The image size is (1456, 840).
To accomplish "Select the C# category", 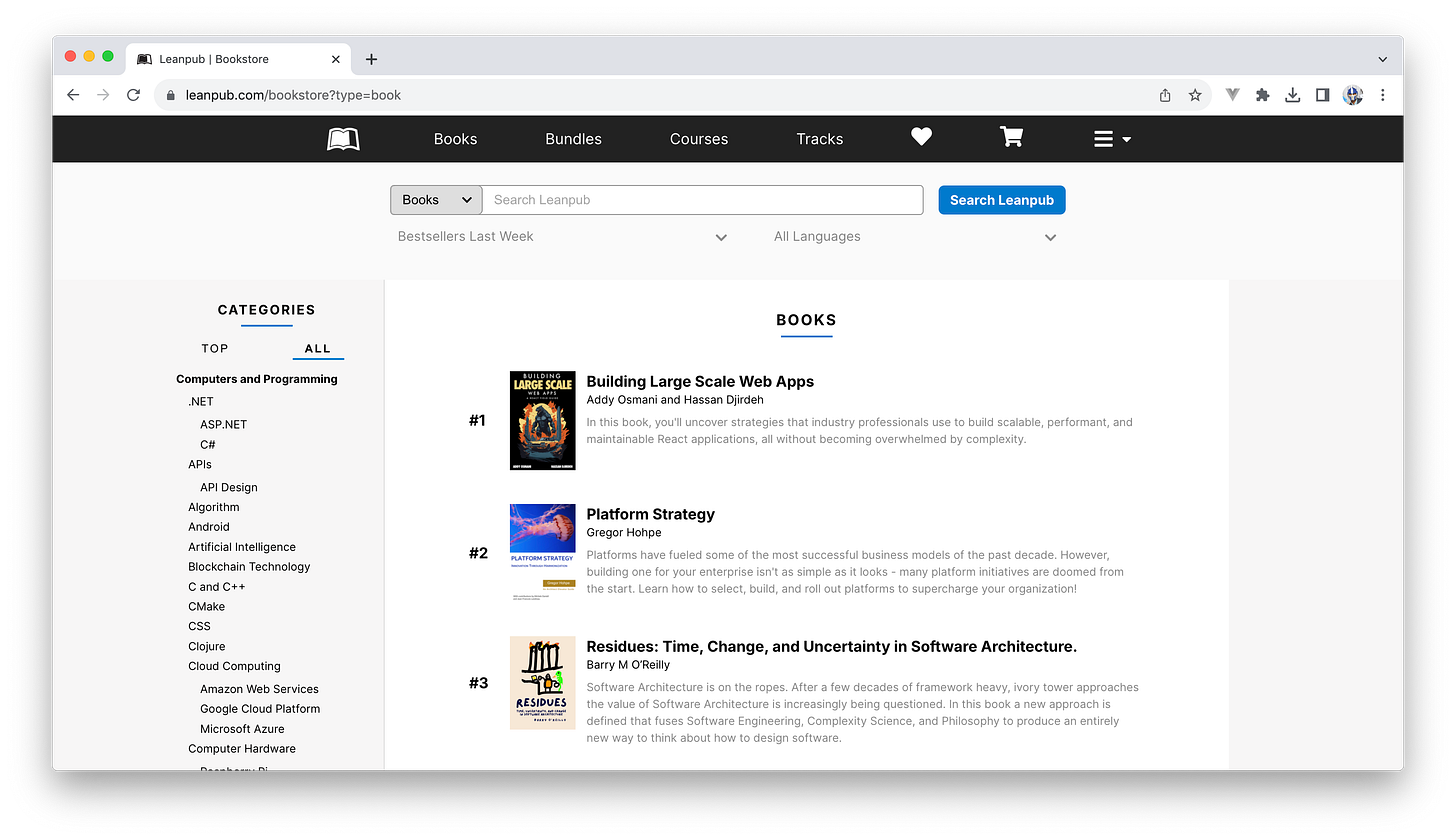I will (208, 444).
